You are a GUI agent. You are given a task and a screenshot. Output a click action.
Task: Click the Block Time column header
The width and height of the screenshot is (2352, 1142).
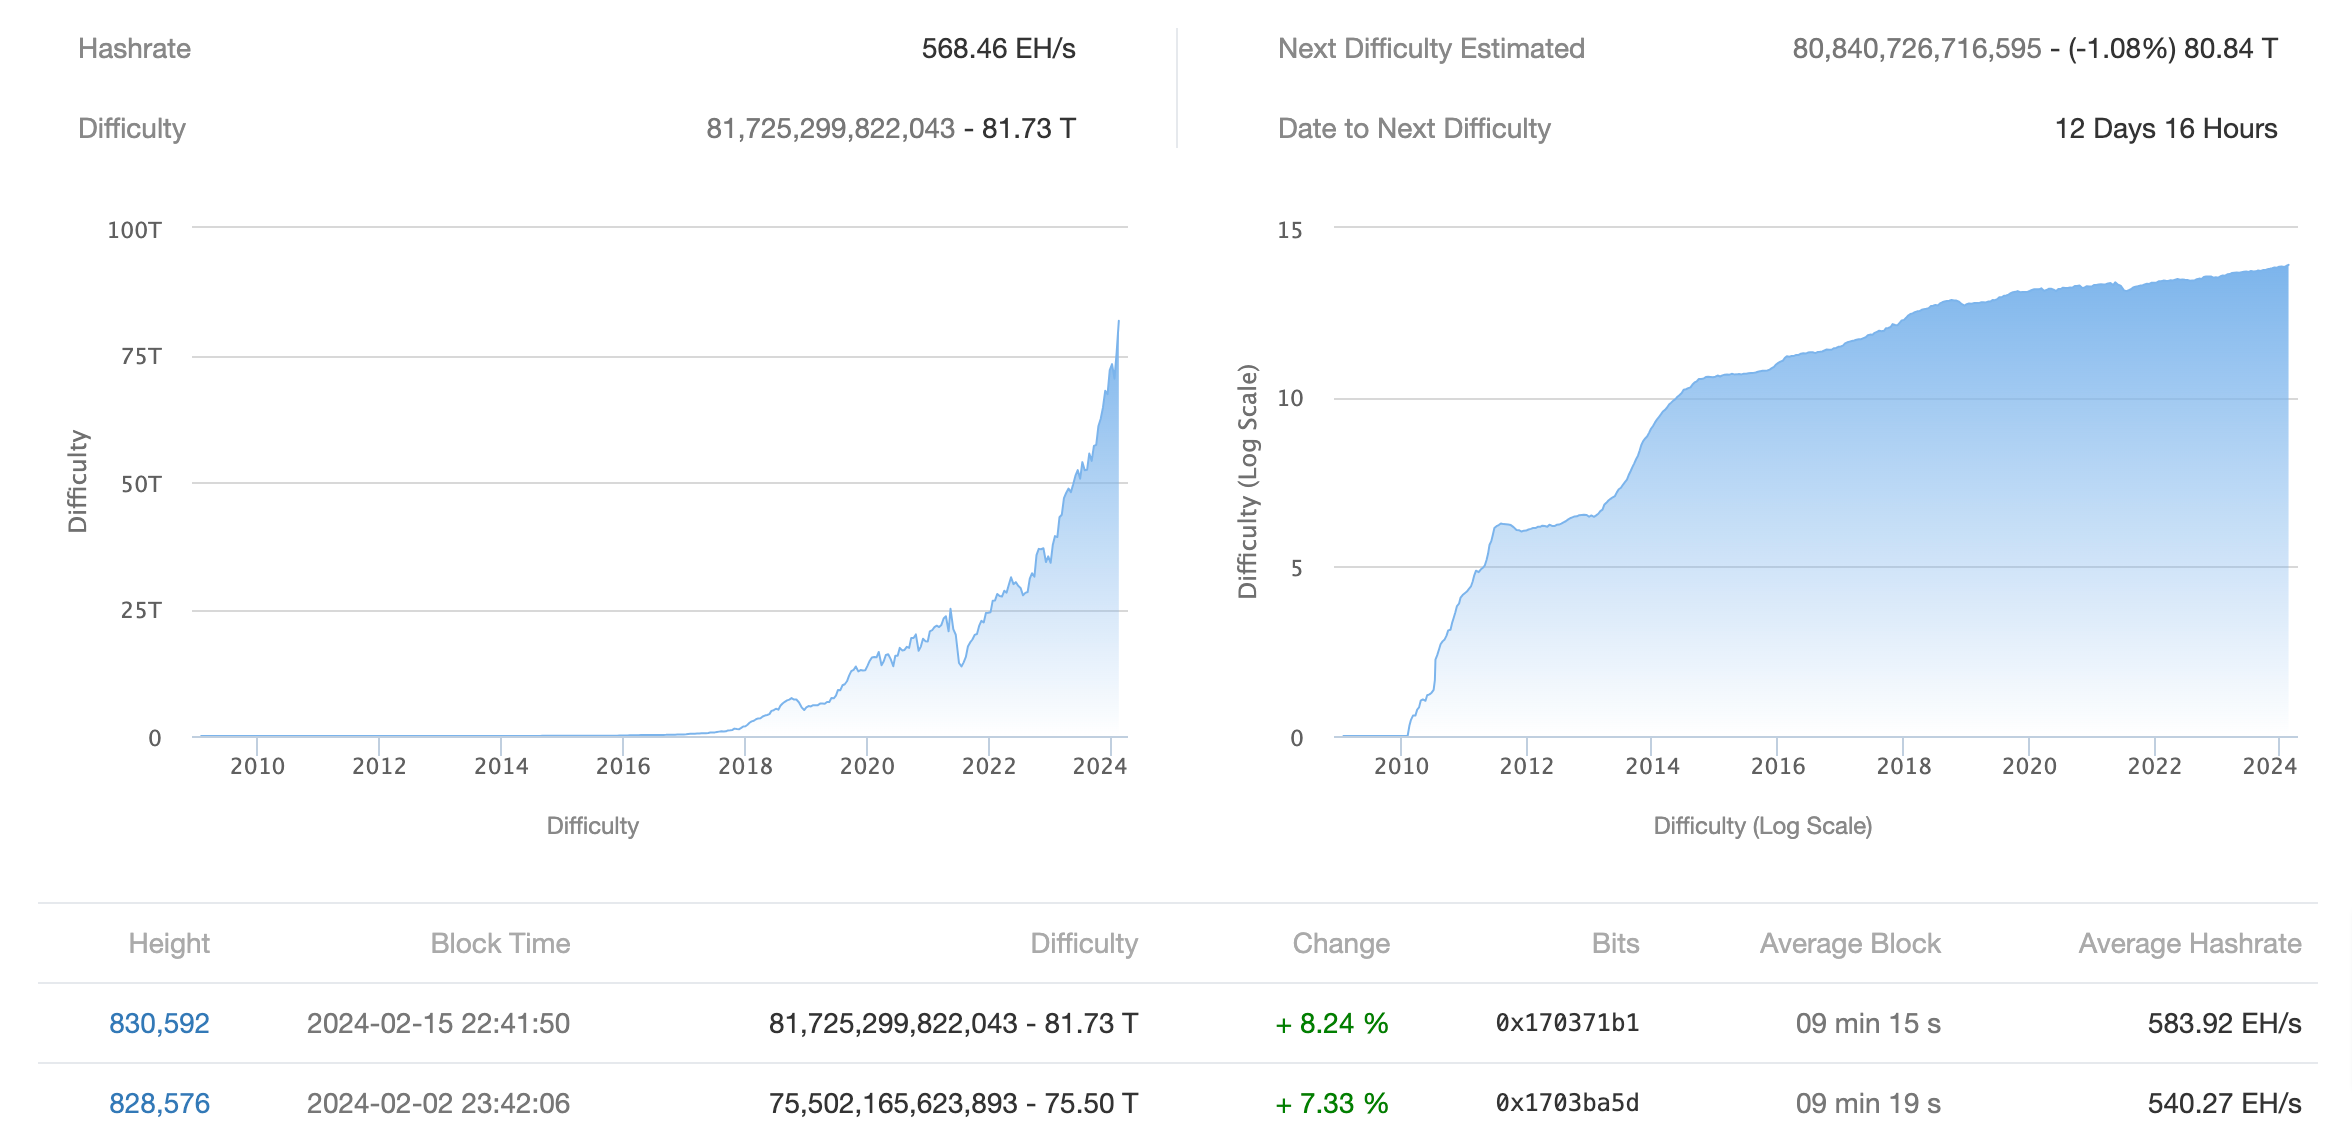(500, 943)
